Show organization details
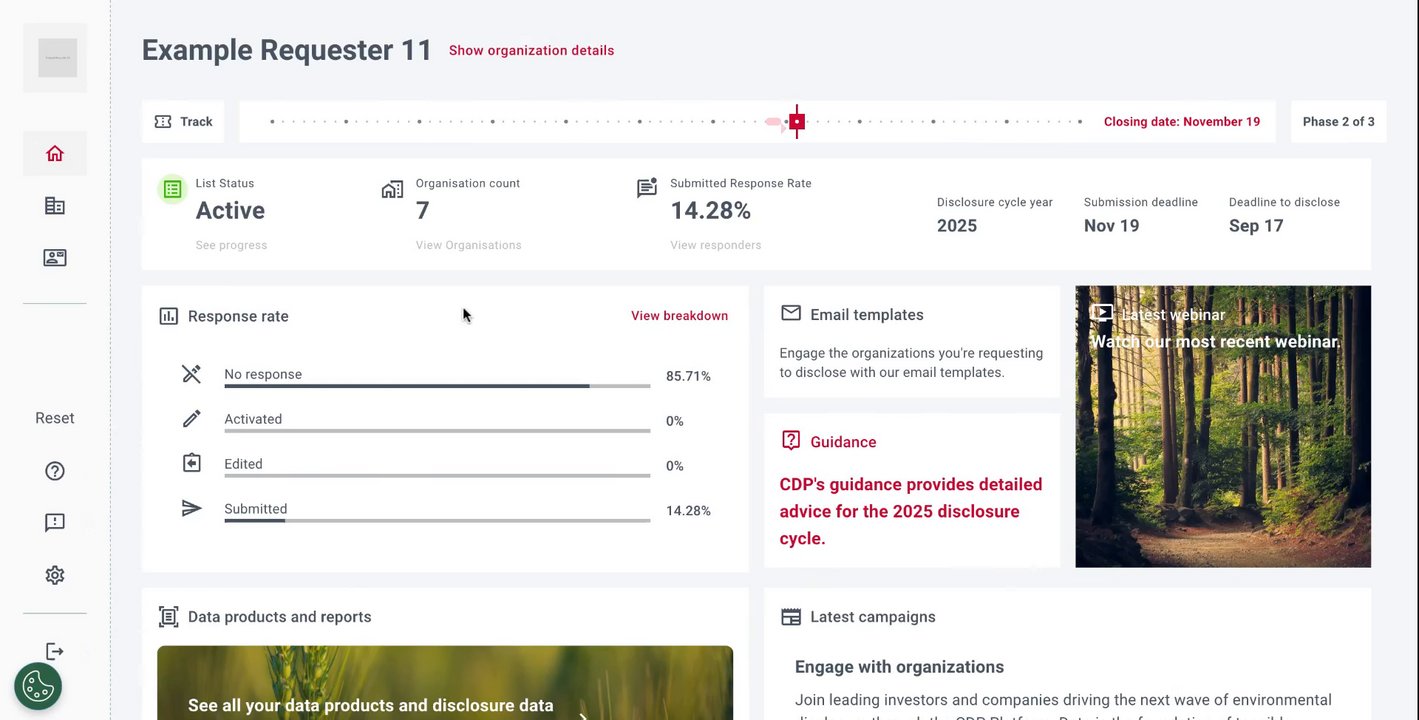Viewport: 1419px width, 720px height. [x=531, y=50]
